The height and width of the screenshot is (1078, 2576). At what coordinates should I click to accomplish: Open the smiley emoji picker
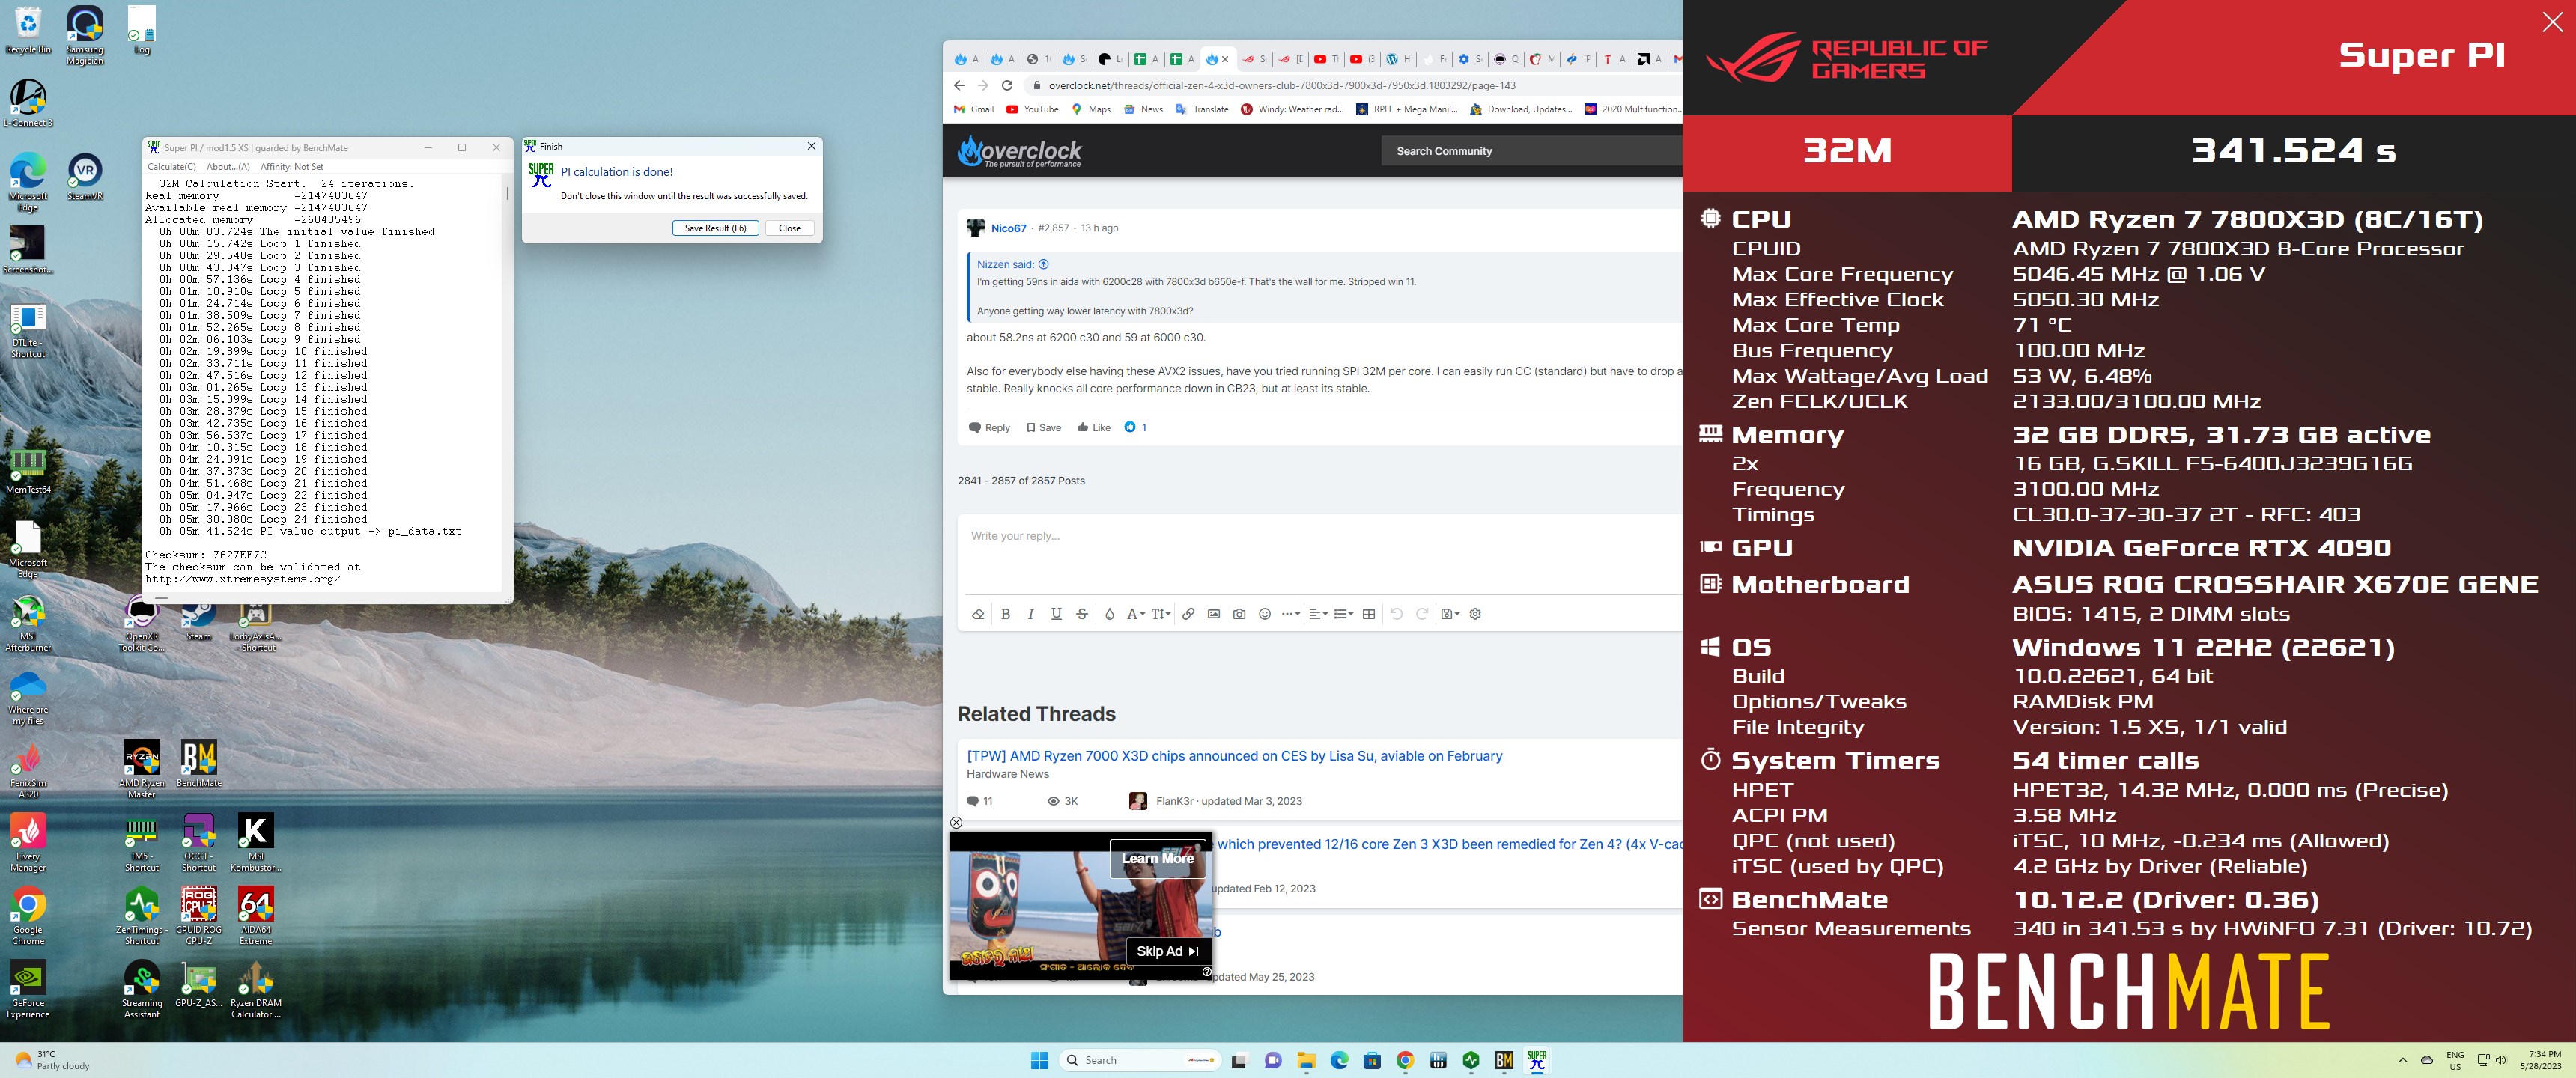point(1264,614)
